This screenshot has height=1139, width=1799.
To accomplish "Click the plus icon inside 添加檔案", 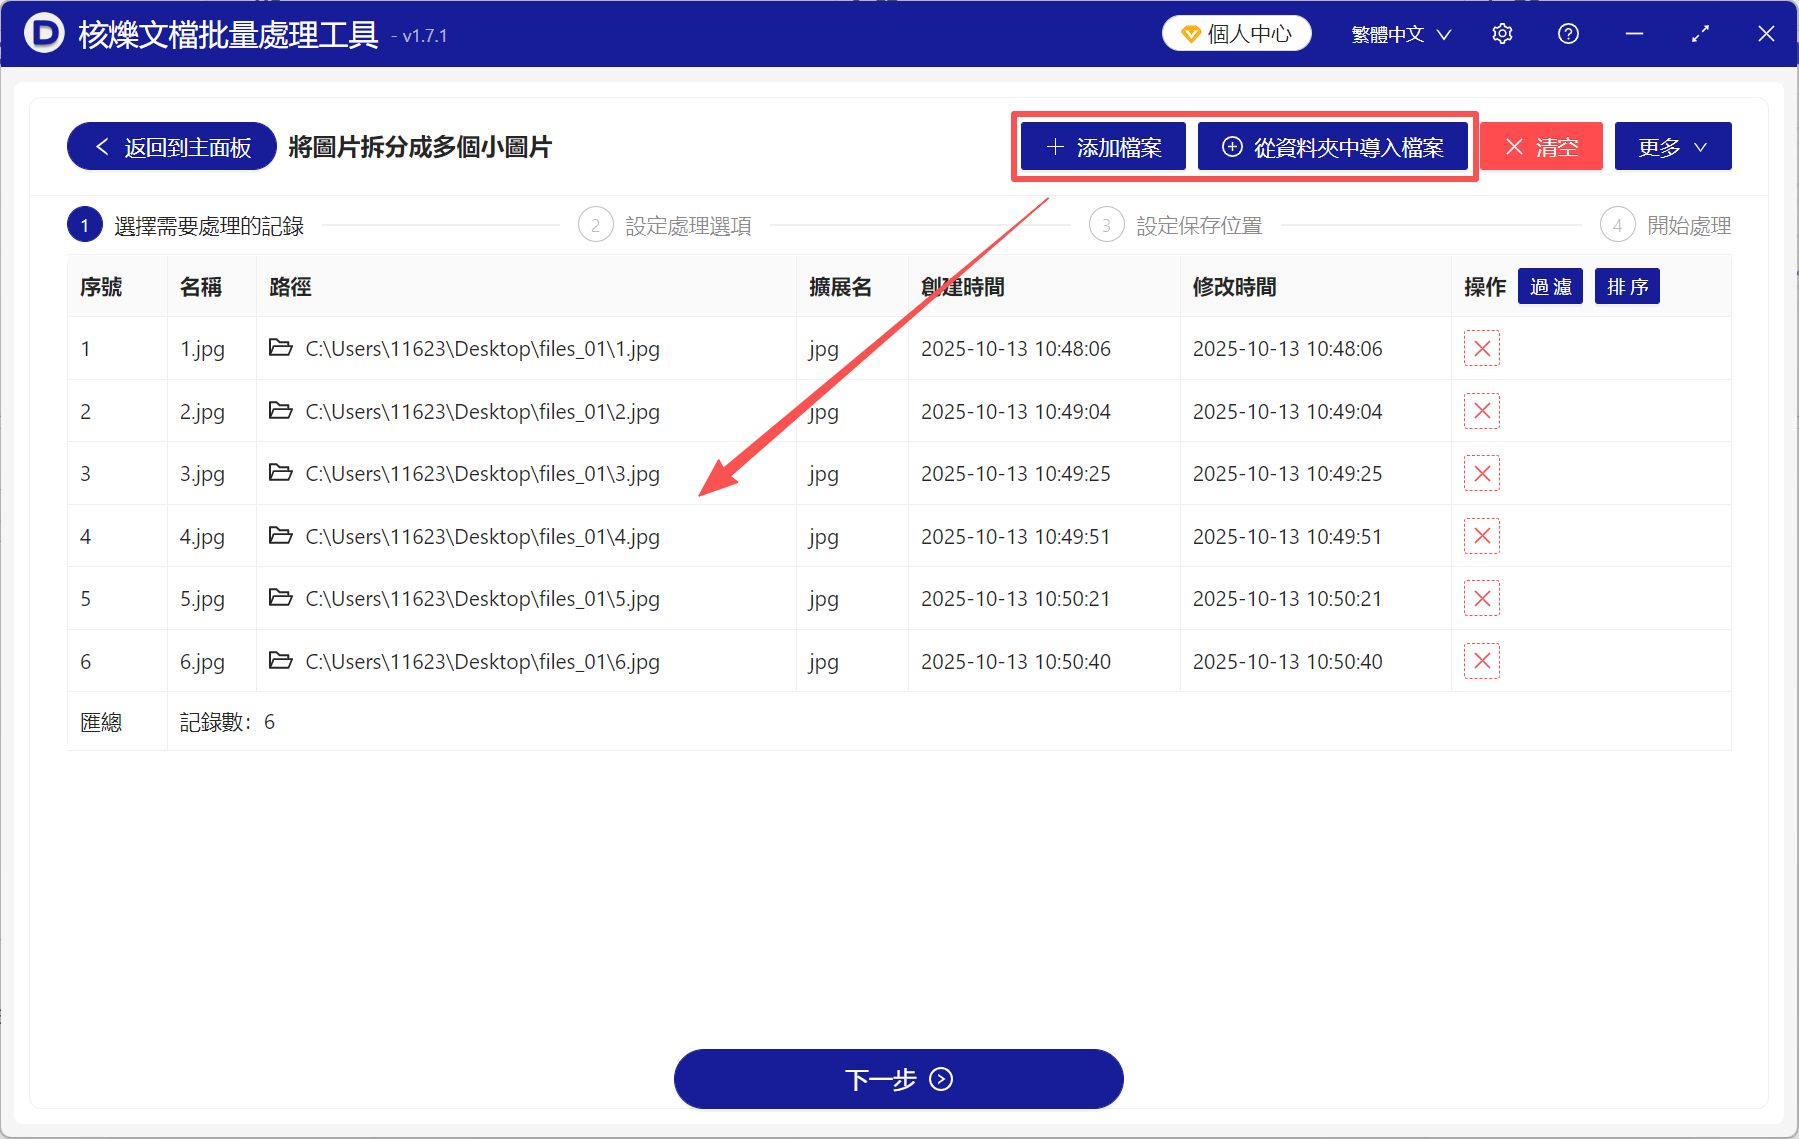I will pos(1054,146).
